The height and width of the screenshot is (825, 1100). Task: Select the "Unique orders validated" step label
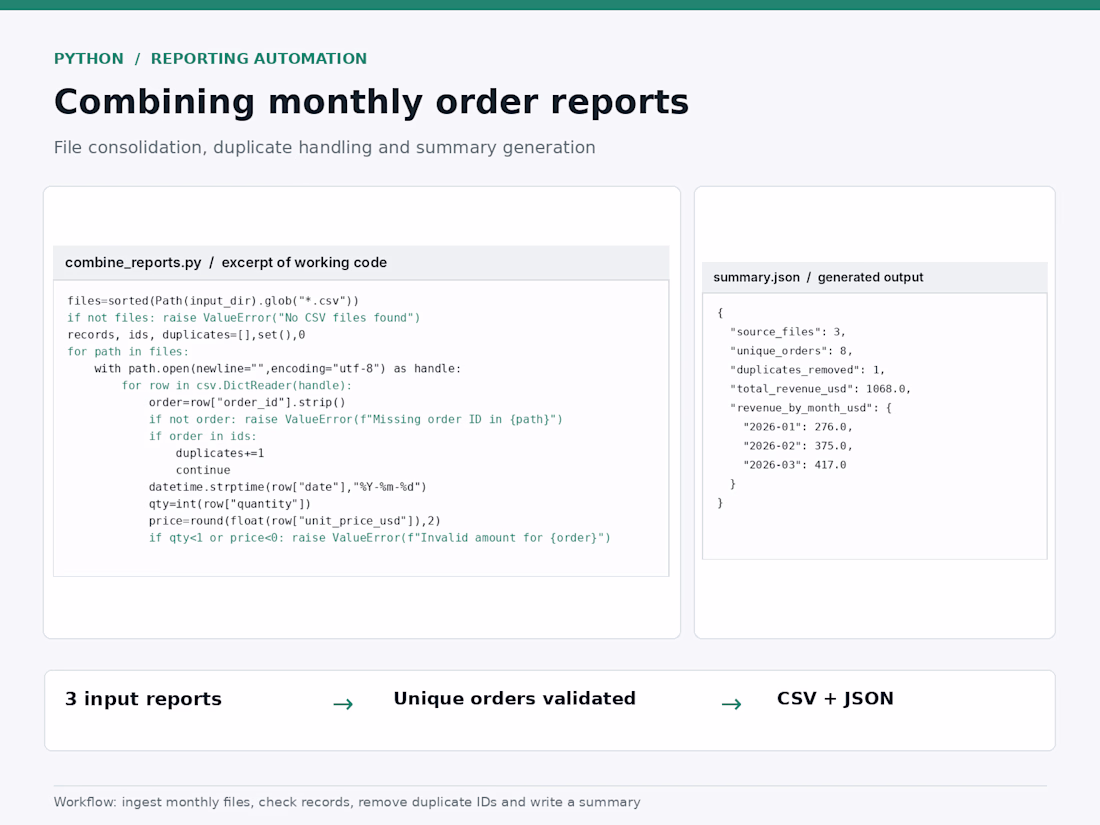(515, 699)
